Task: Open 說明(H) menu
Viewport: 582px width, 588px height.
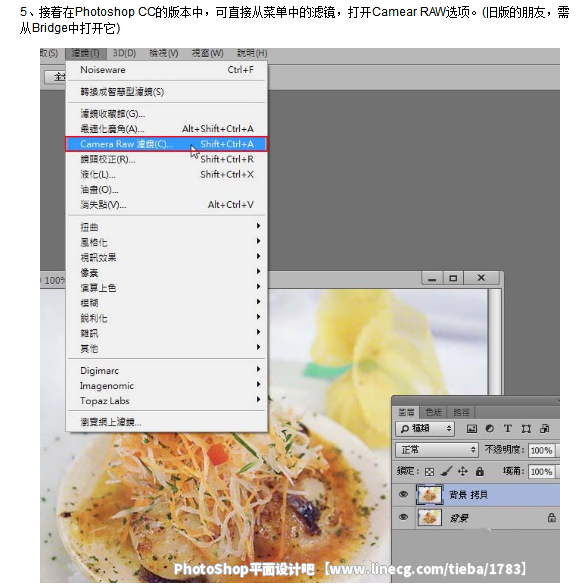Action: (x=252, y=54)
